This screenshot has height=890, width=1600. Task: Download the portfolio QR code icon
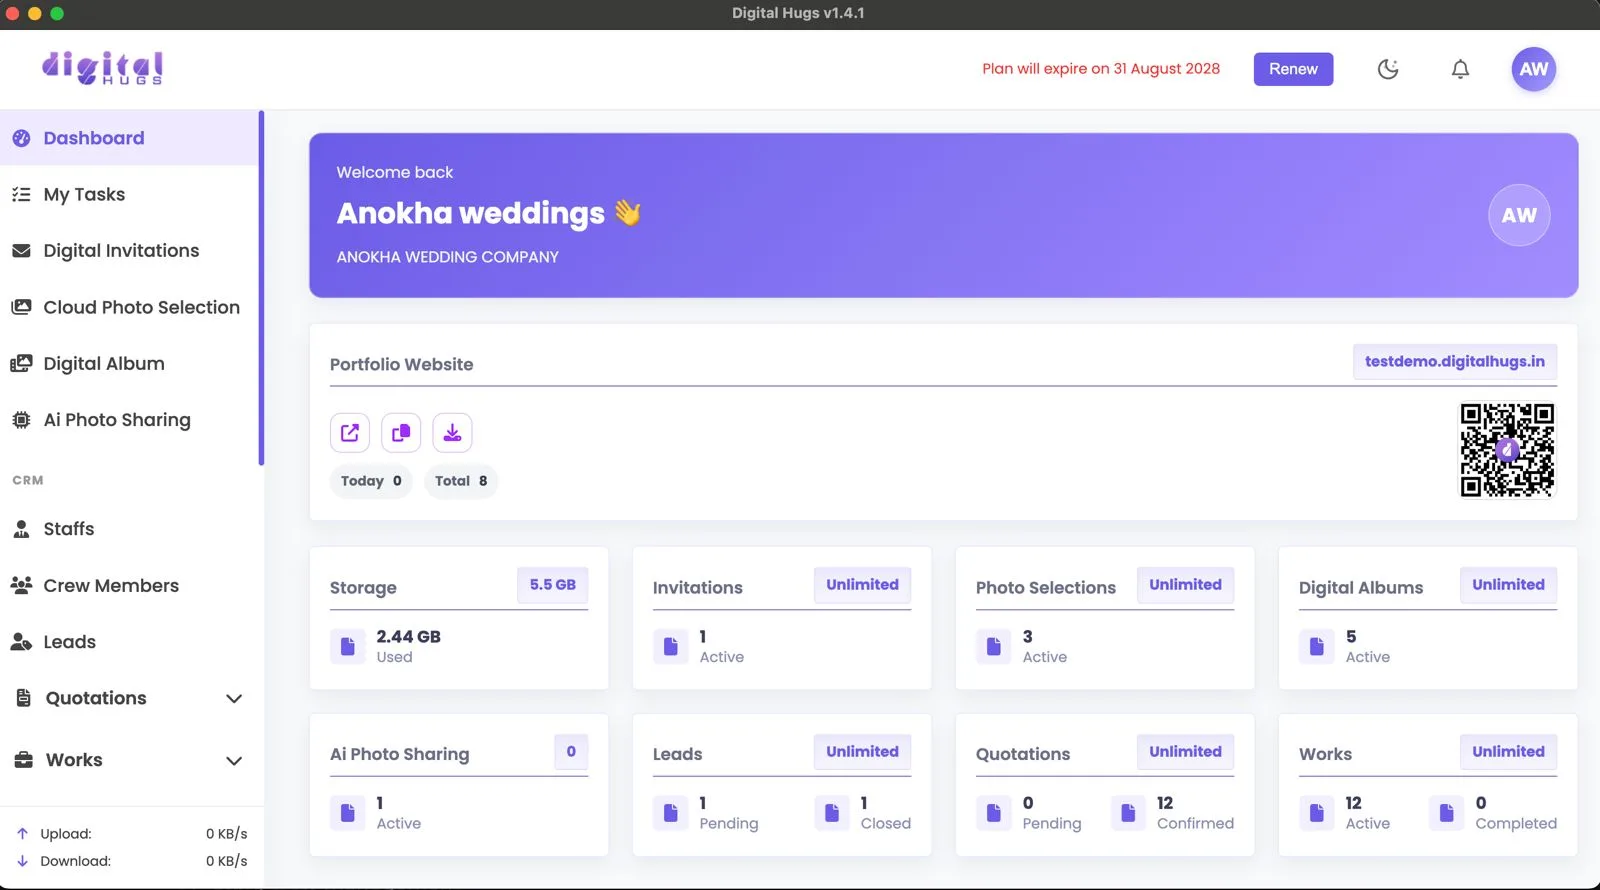click(x=452, y=432)
